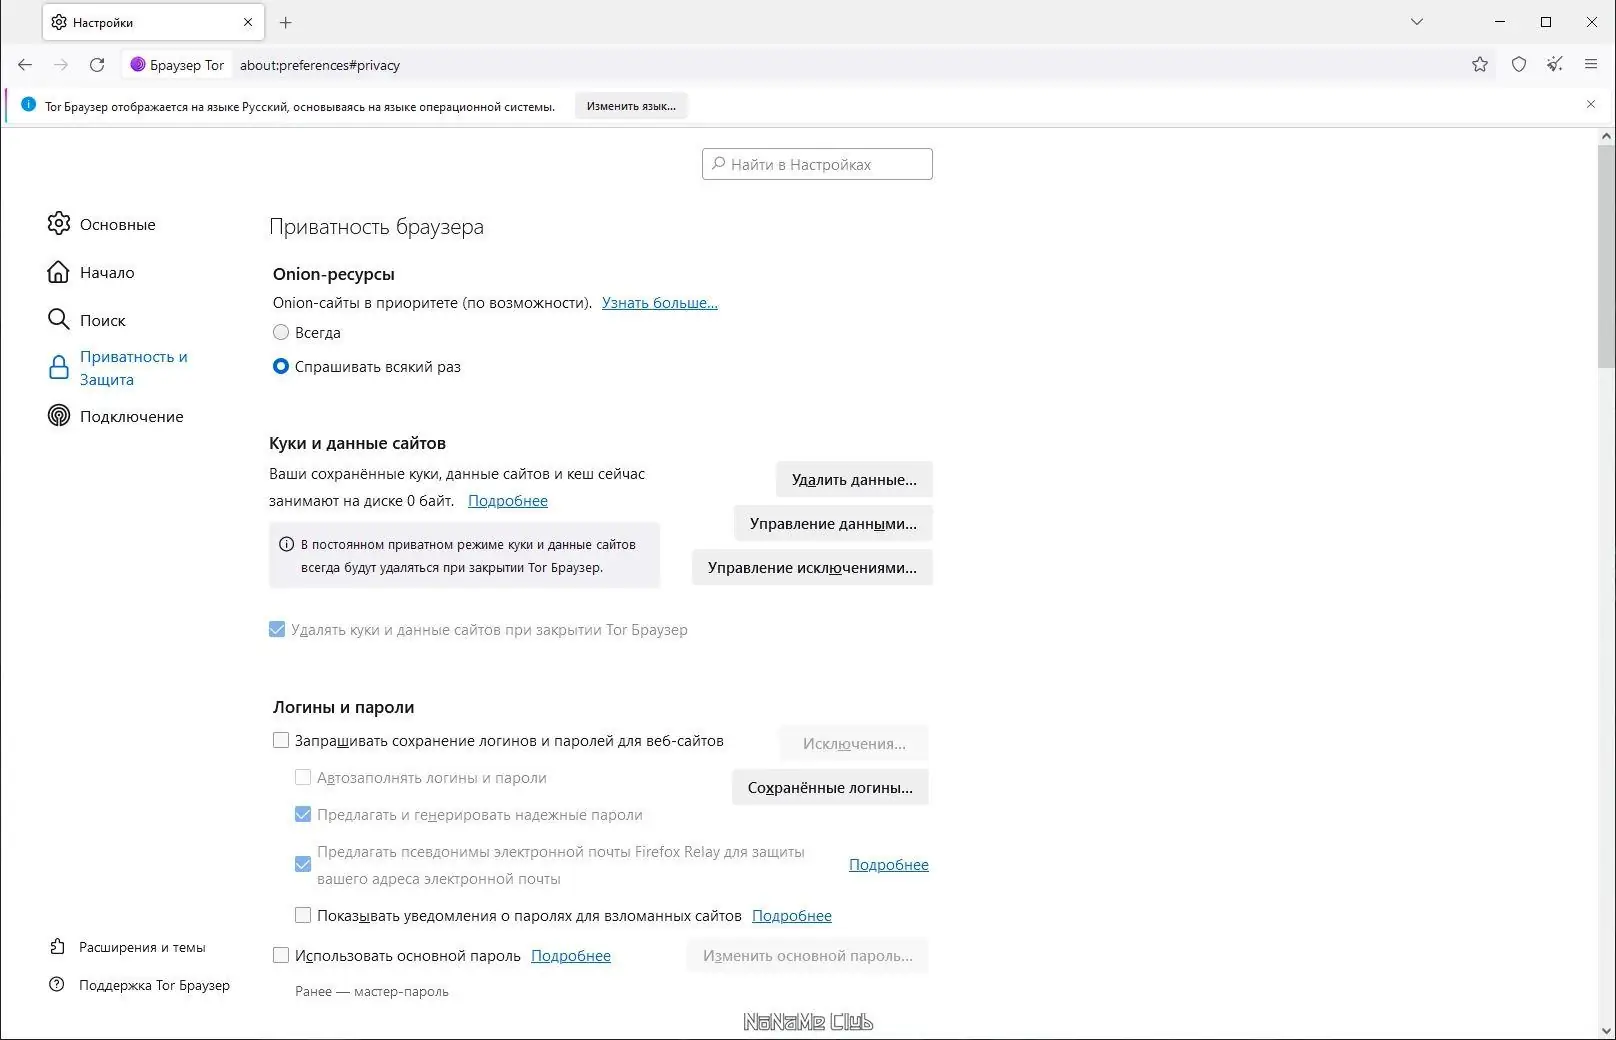The image size is (1616, 1040).
Task: Open a new tab with plus button
Action: click(286, 22)
